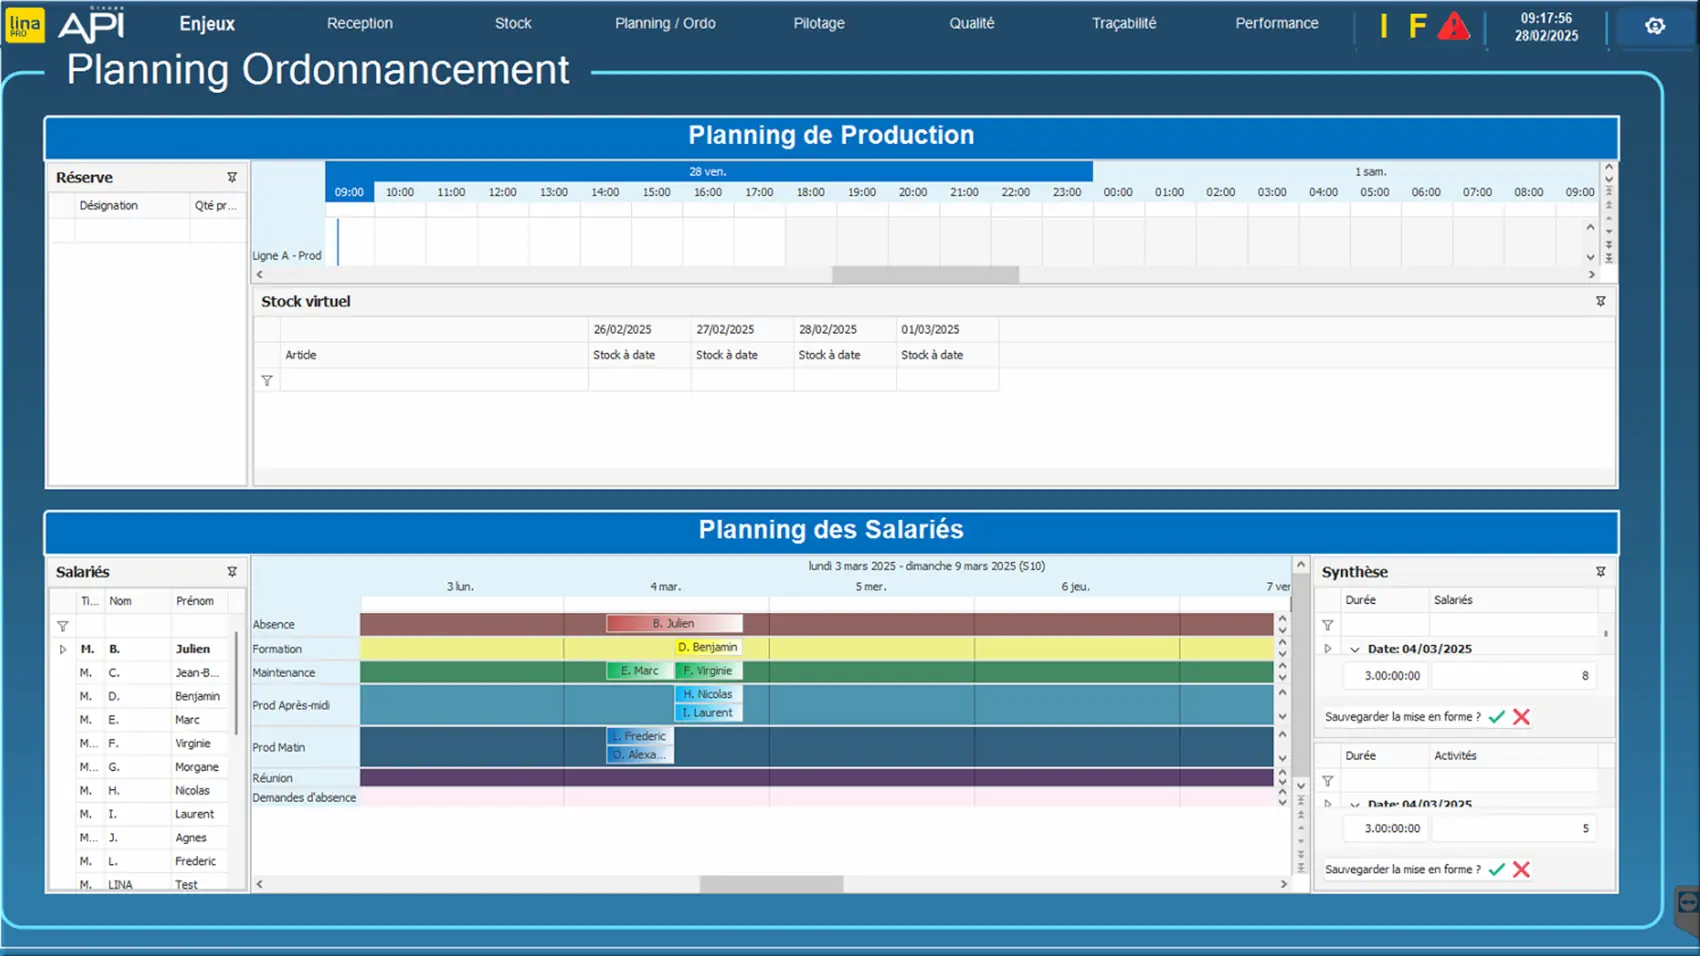Viewport: 1700px width, 956px height.
Task: Click the production planning horizontal scrollbar thumb
Action: [x=925, y=274]
